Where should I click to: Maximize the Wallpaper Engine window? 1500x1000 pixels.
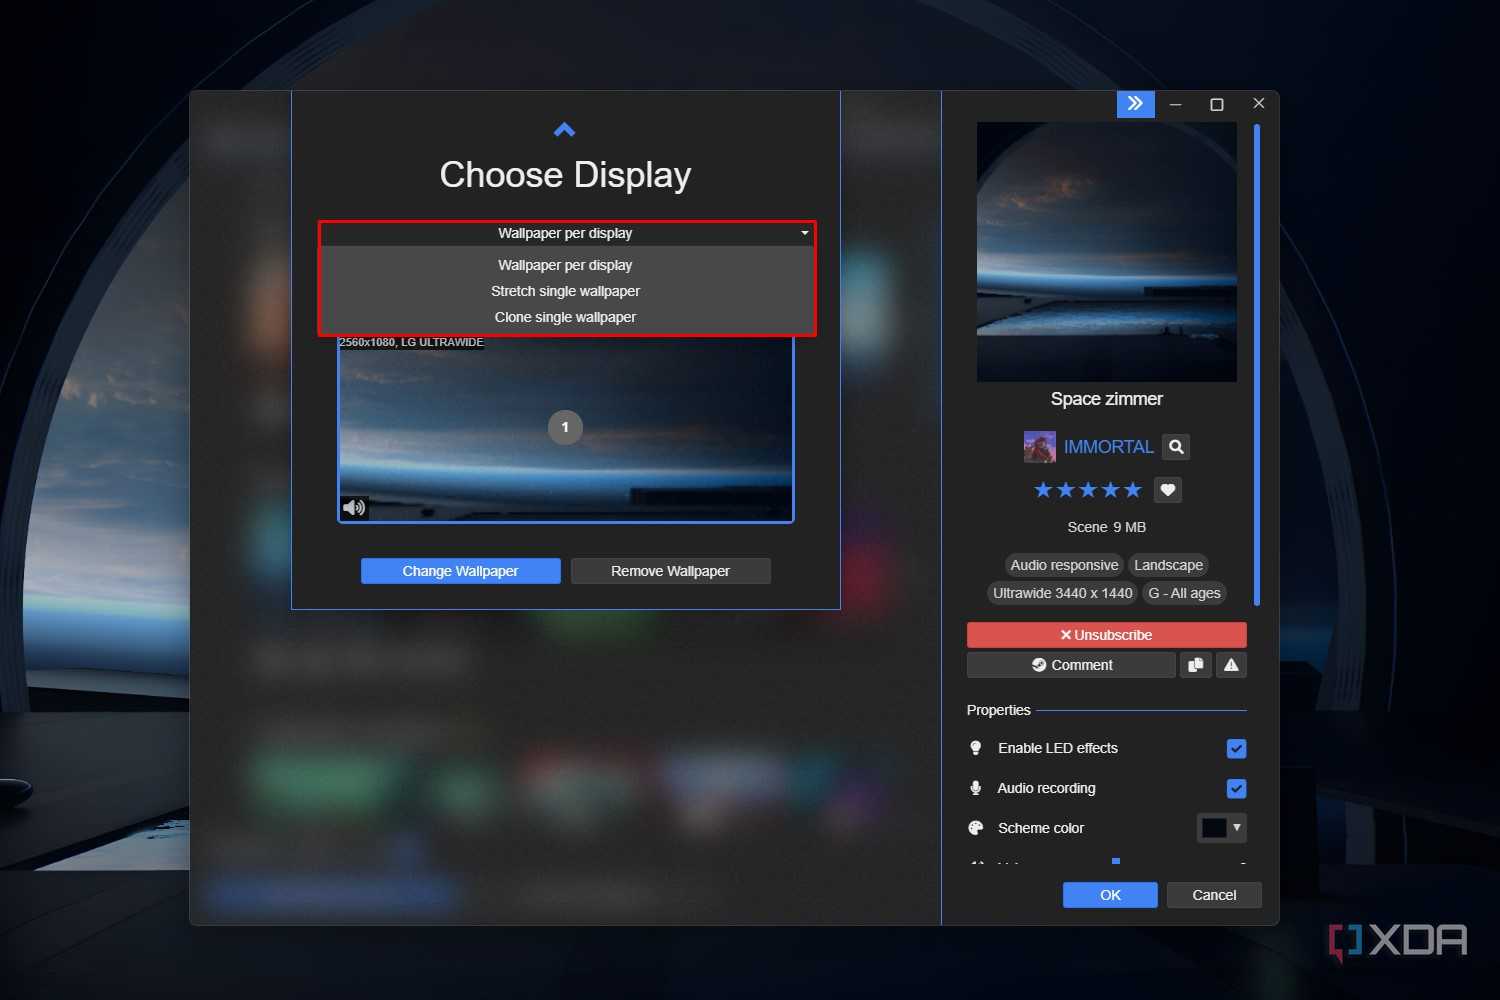click(x=1217, y=104)
